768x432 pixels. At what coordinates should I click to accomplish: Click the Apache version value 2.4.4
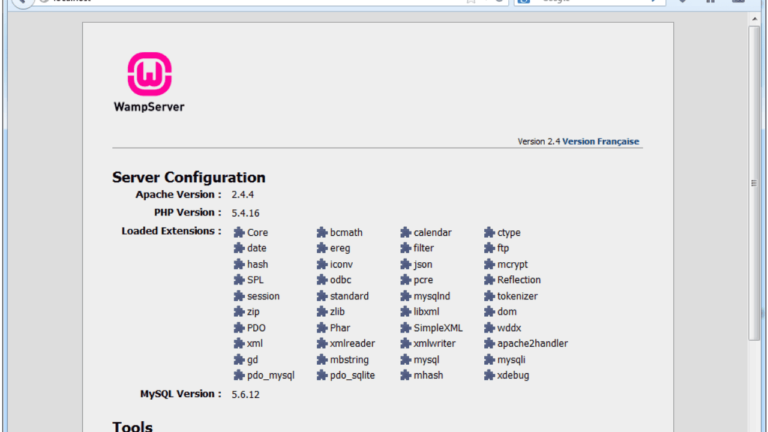243,194
